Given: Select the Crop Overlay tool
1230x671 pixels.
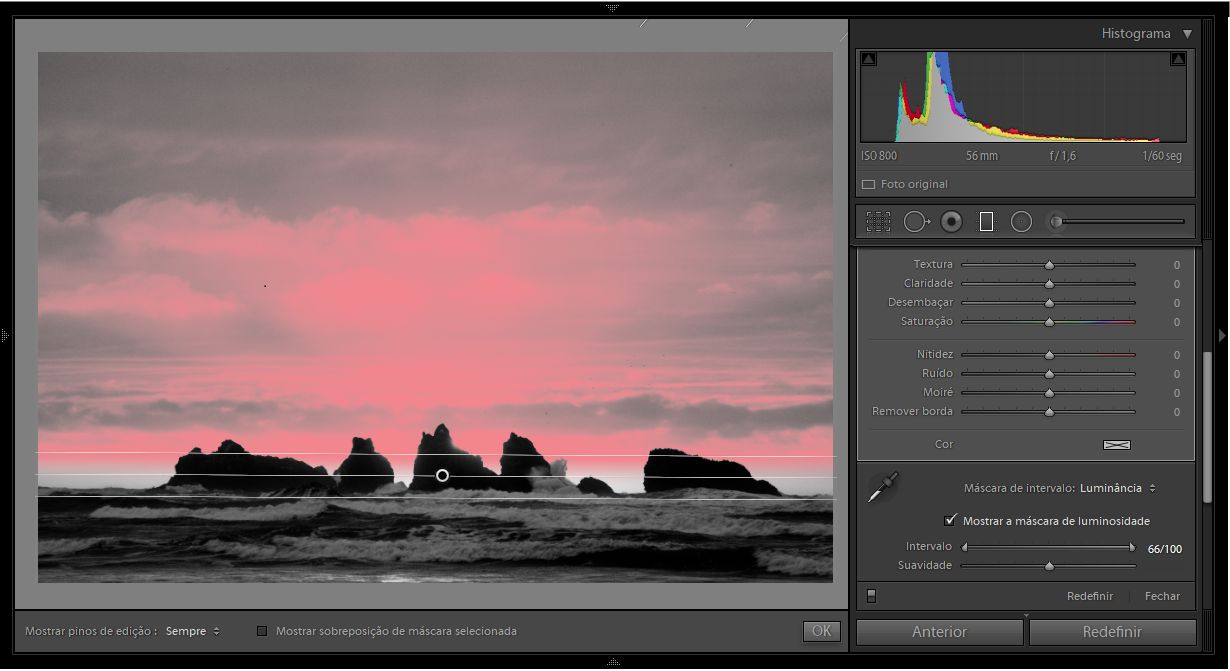Looking at the screenshot, I should (x=878, y=222).
